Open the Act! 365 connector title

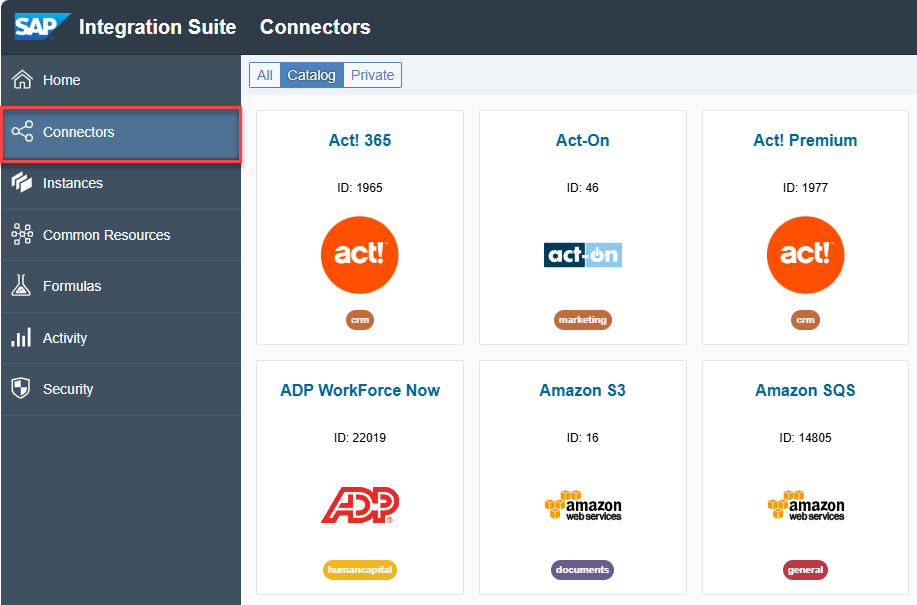360,140
